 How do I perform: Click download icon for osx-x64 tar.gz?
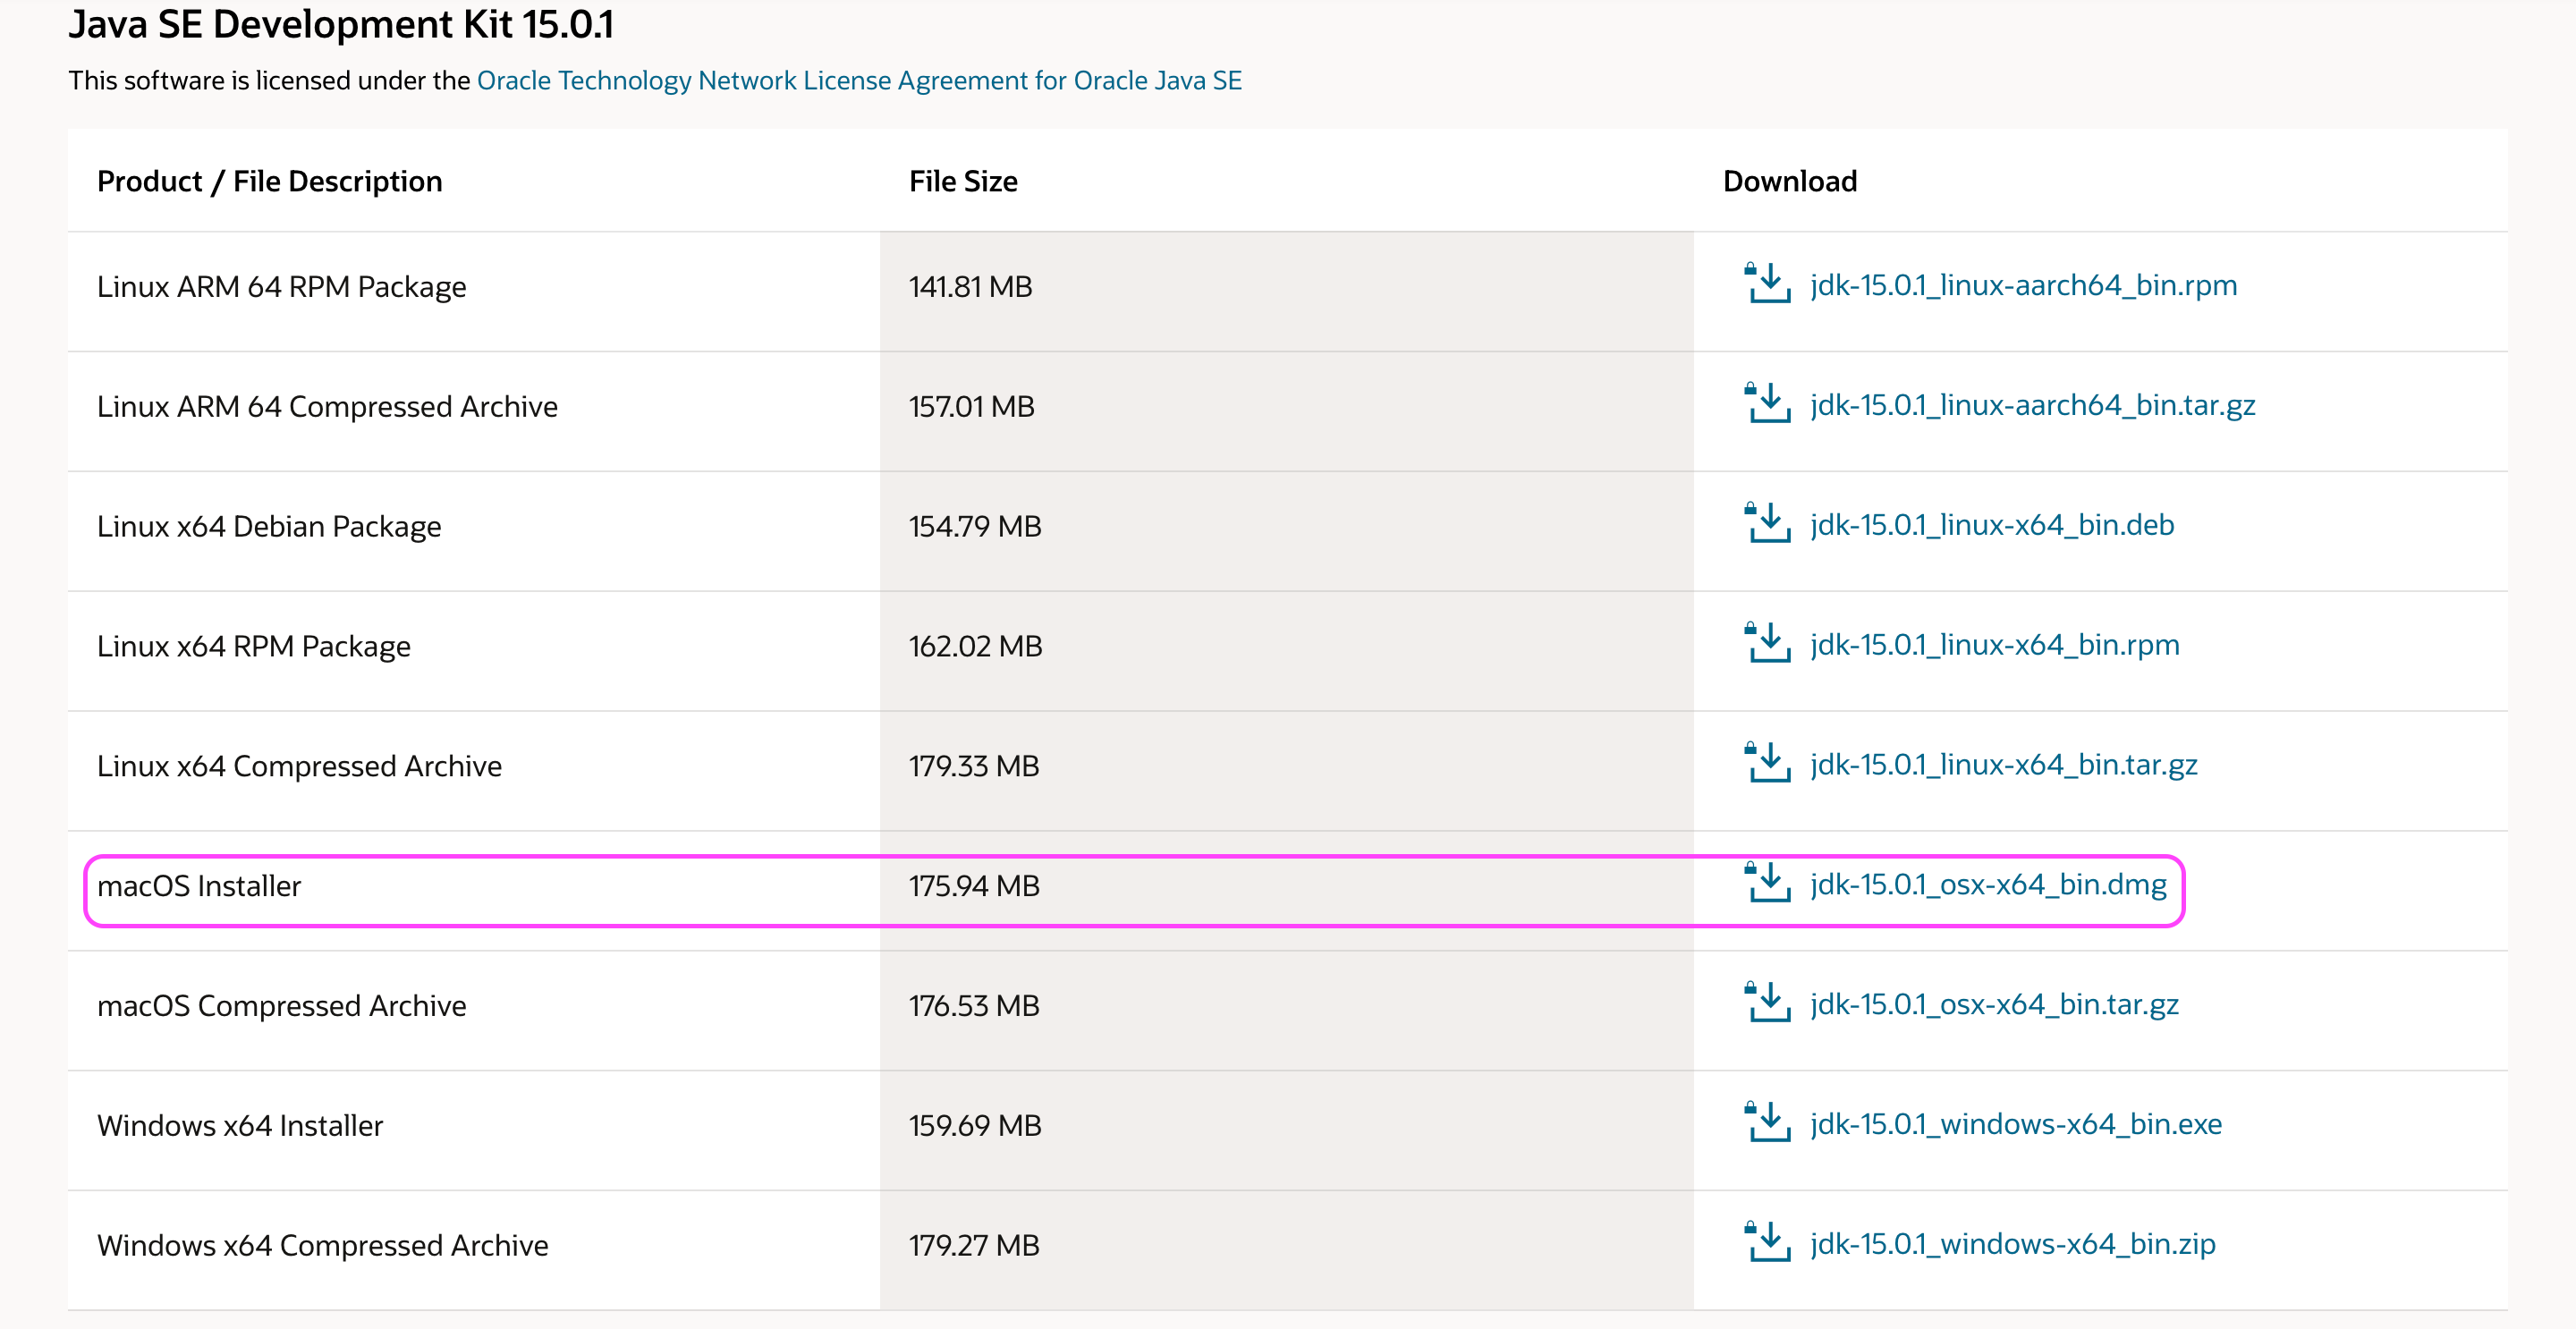pyautogui.click(x=1767, y=1003)
